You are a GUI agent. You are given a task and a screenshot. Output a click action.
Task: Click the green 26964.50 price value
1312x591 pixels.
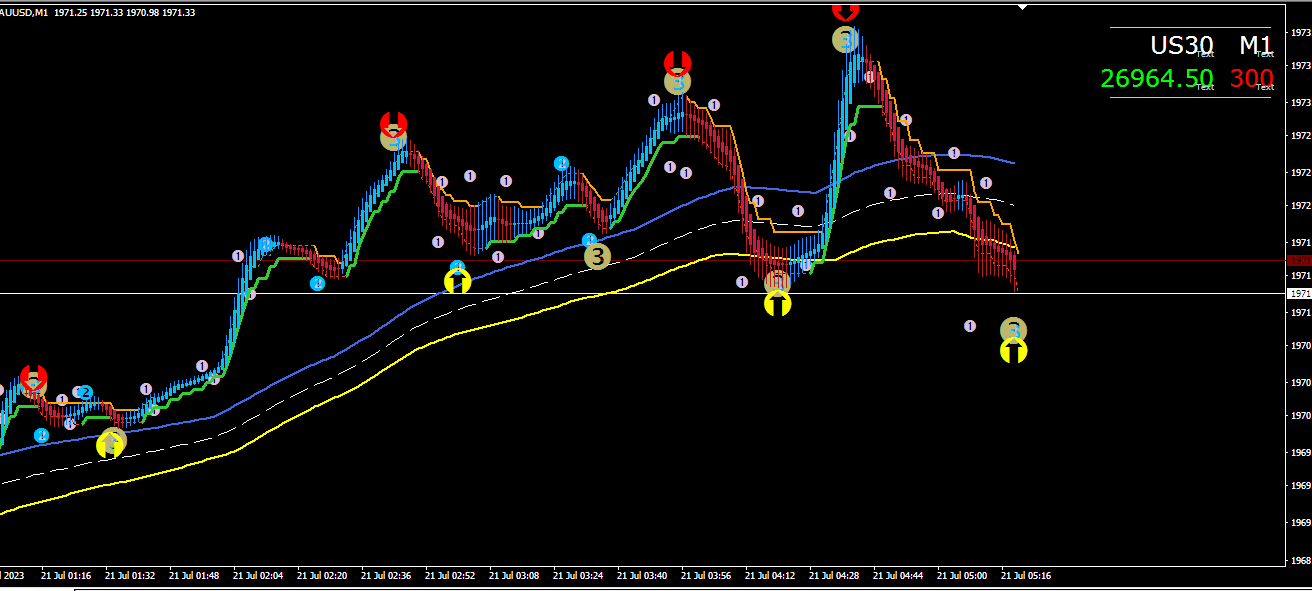click(1157, 79)
